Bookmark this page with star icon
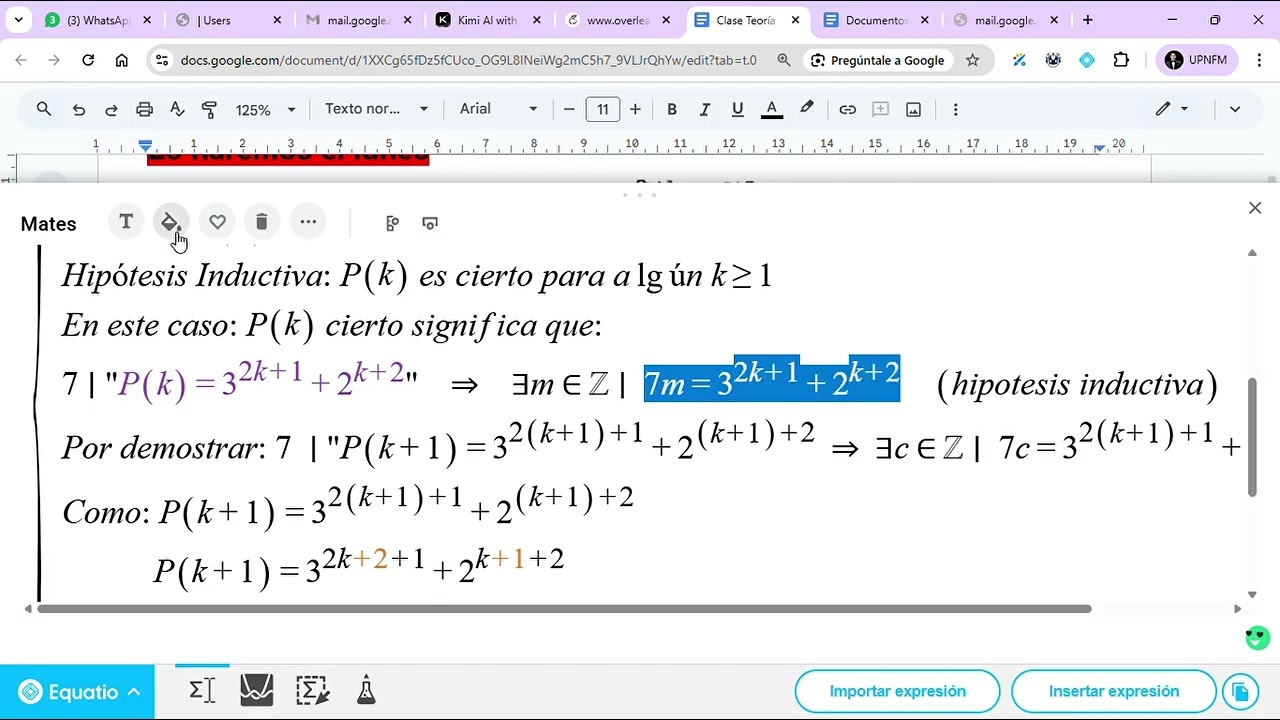1280x720 pixels. click(972, 60)
